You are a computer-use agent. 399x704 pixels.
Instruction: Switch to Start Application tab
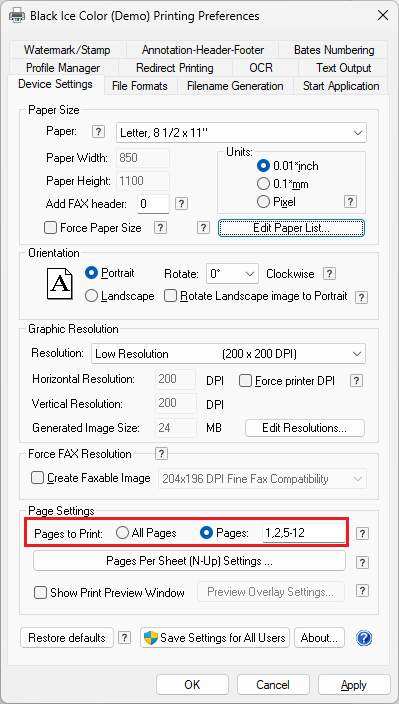pos(341,86)
